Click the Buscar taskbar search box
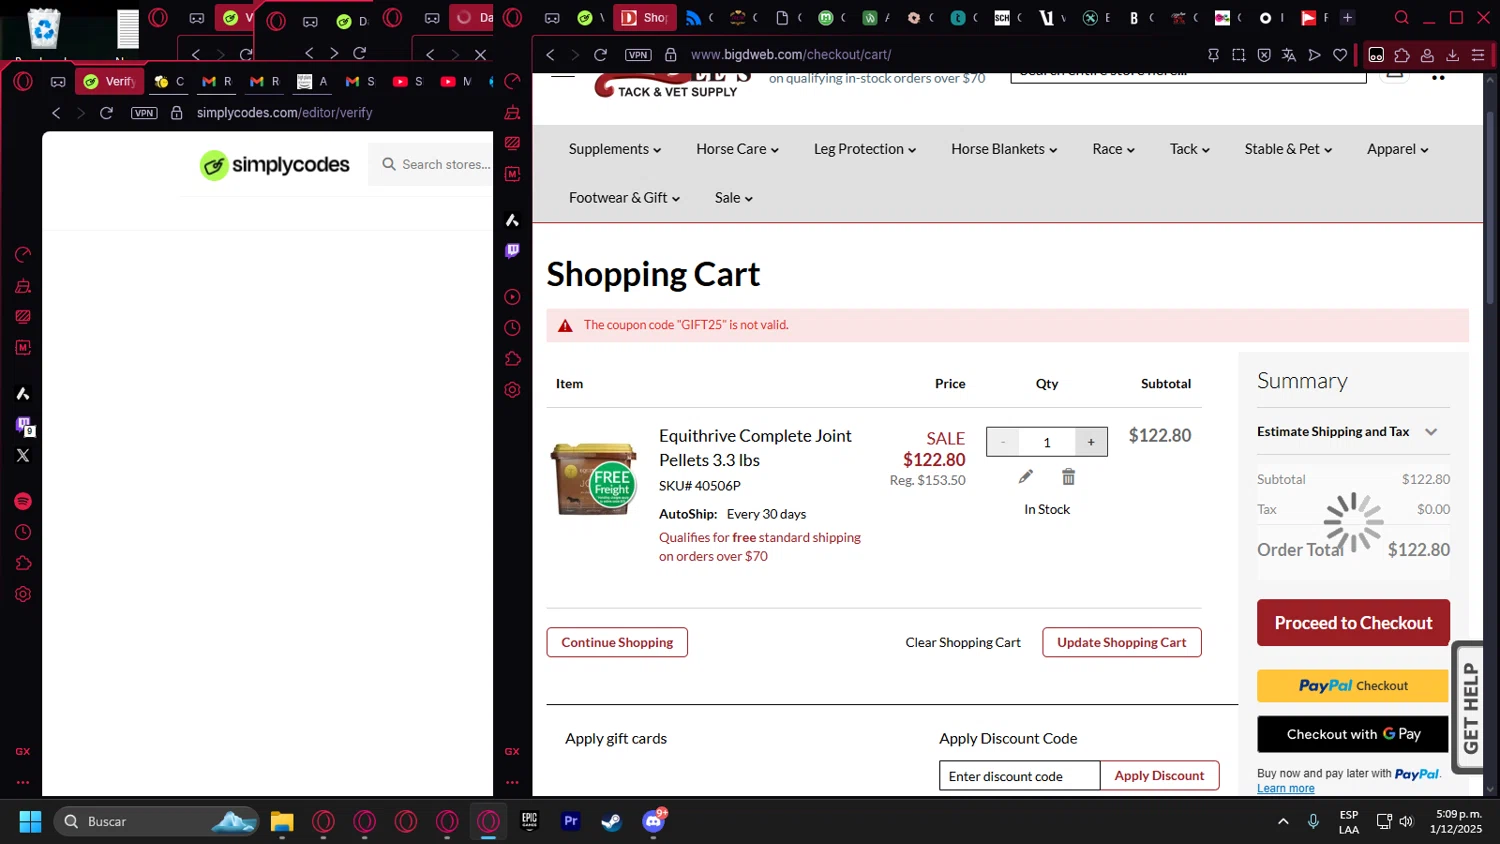Screen dimensions: 1500x844 point(155,822)
